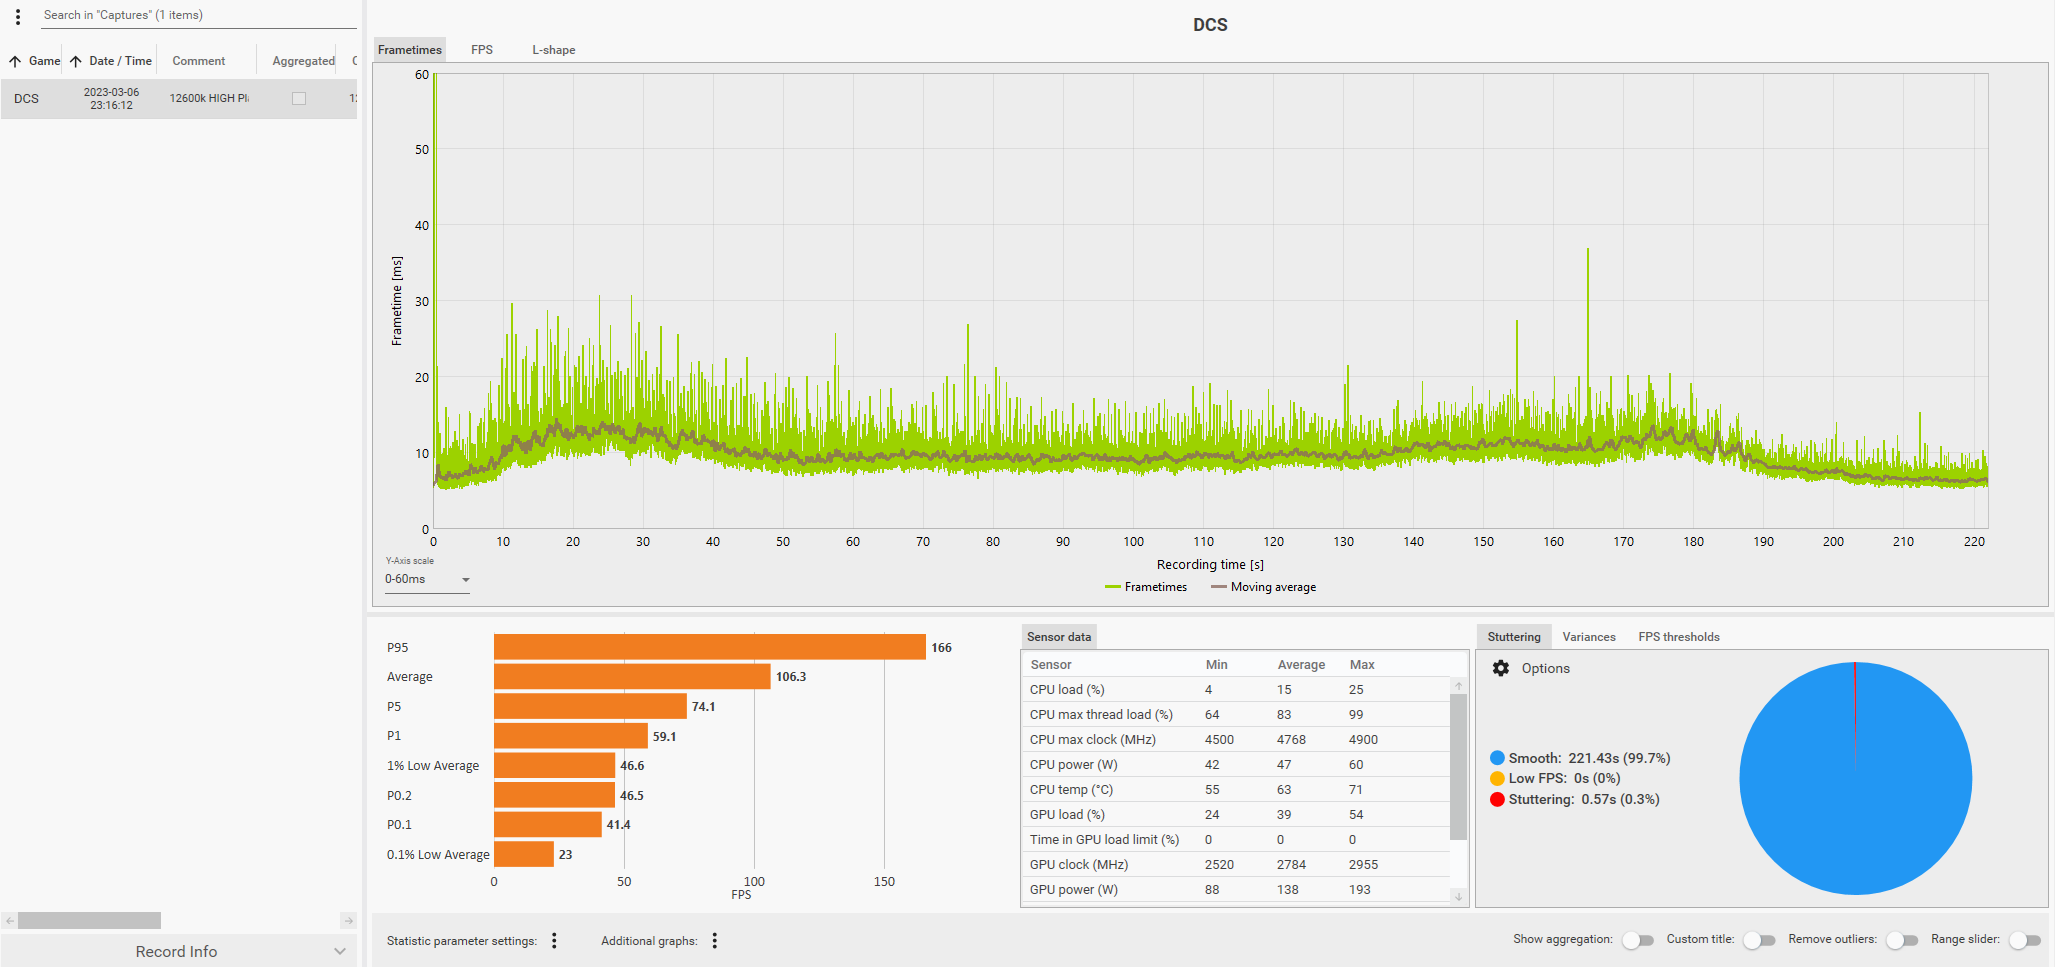Image resolution: width=2055 pixels, height=967 pixels.
Task: Open the Variances tab
Action: coord(1589,637)
